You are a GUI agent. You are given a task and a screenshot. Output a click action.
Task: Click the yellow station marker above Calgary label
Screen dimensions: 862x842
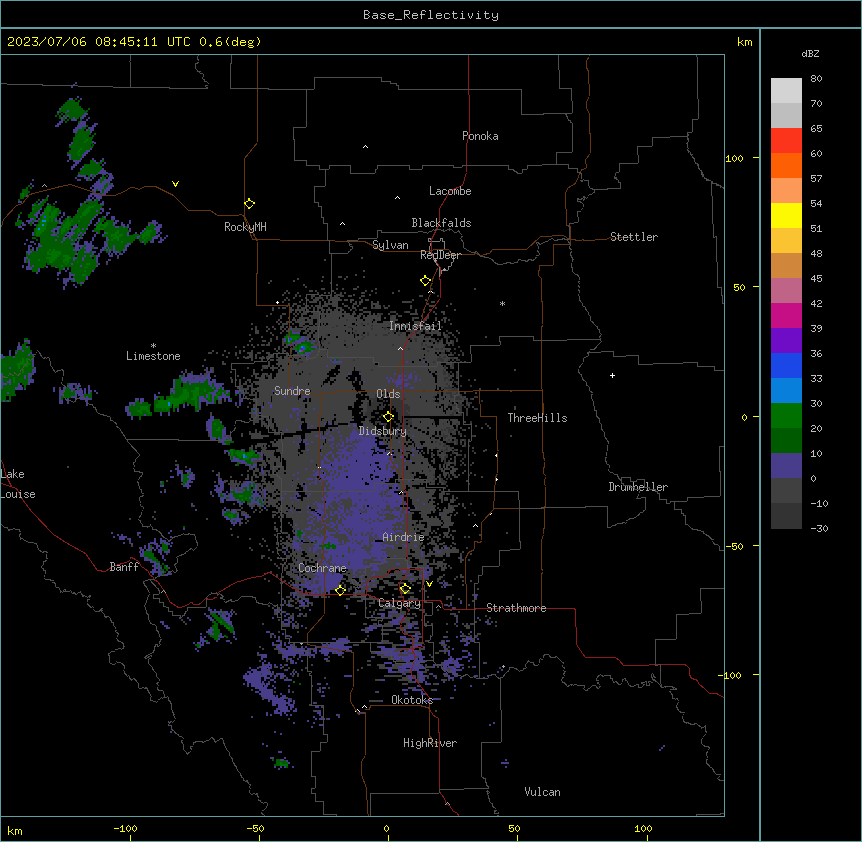click(405, 588)
